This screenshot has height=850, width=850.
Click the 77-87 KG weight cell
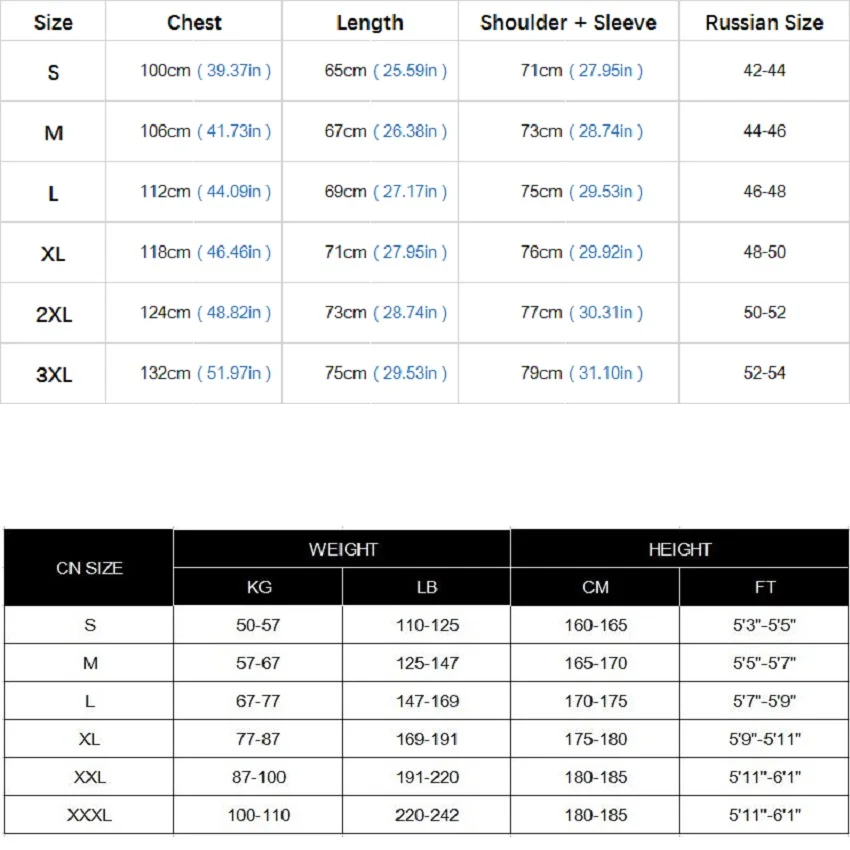click(259, 739)
